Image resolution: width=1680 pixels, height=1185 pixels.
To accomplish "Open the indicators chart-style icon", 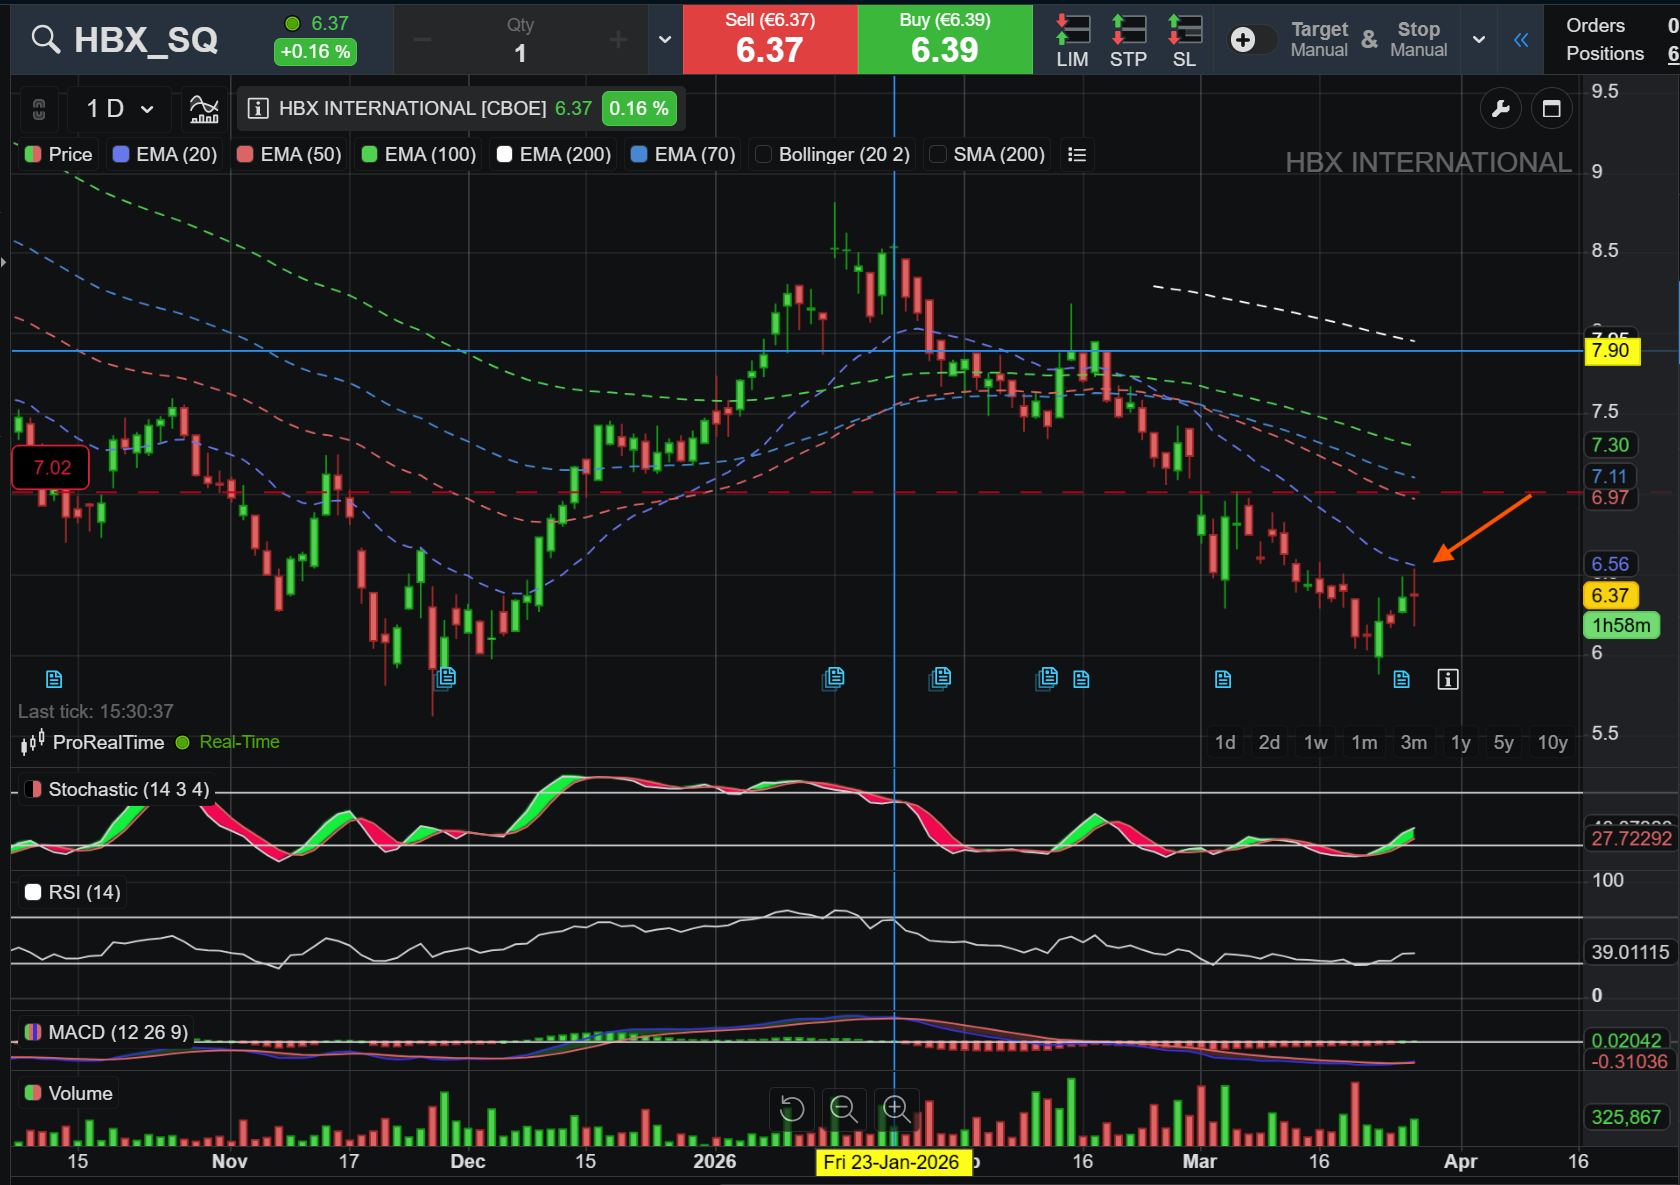I will 204,109.
